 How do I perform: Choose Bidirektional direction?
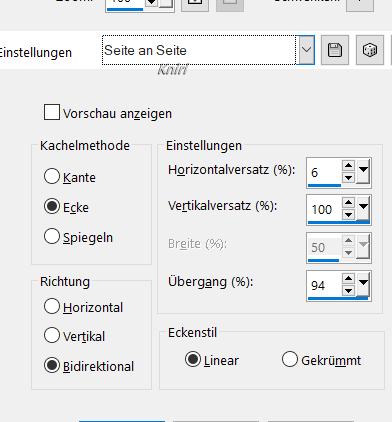tap(52, 365)
